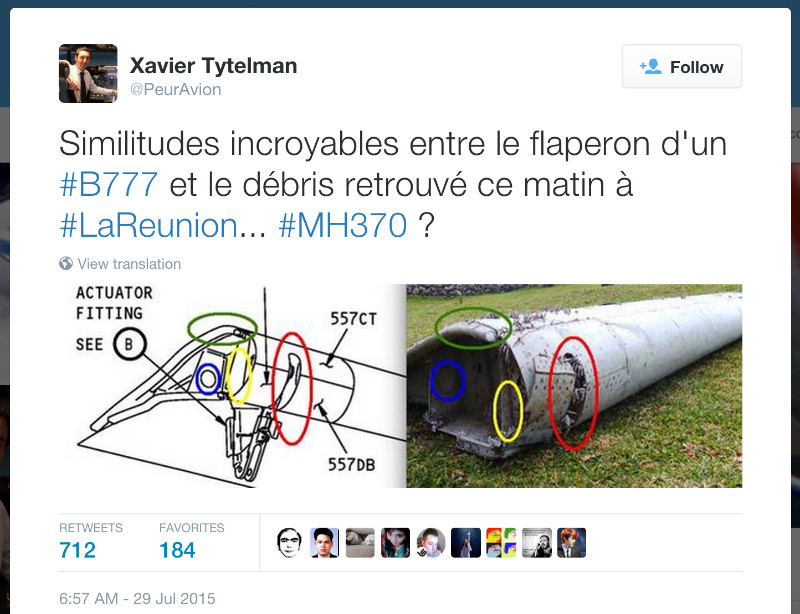The width and height of the screenshot is (800, 614).
Task: Click the third avatar, the beige photo
Action: (x=360, y=543)
